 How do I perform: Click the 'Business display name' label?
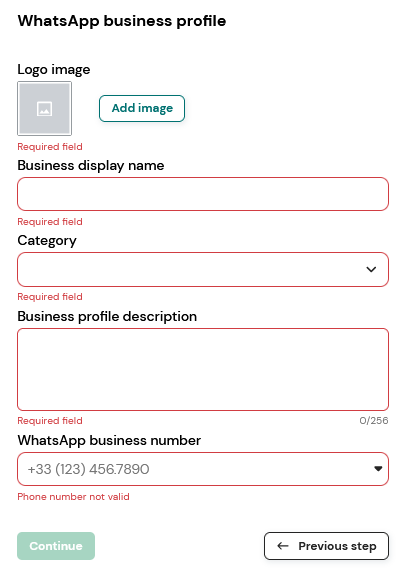pyautogui.click(x=91, y=166)
